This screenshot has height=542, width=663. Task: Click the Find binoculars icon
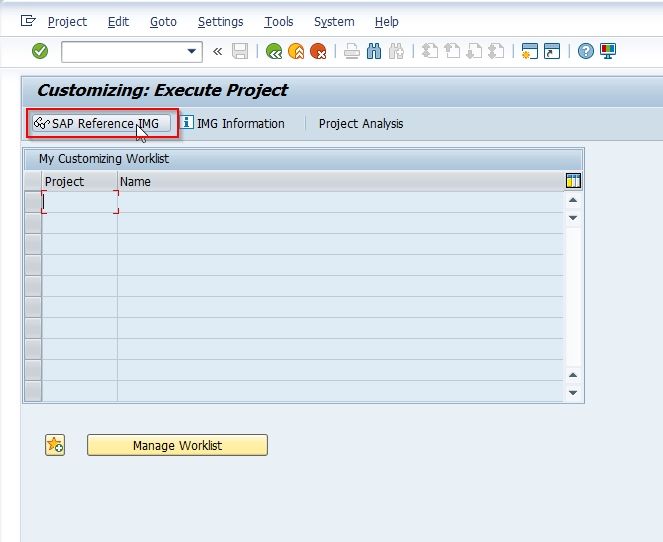pyautogui.click(x=374, y=52)
